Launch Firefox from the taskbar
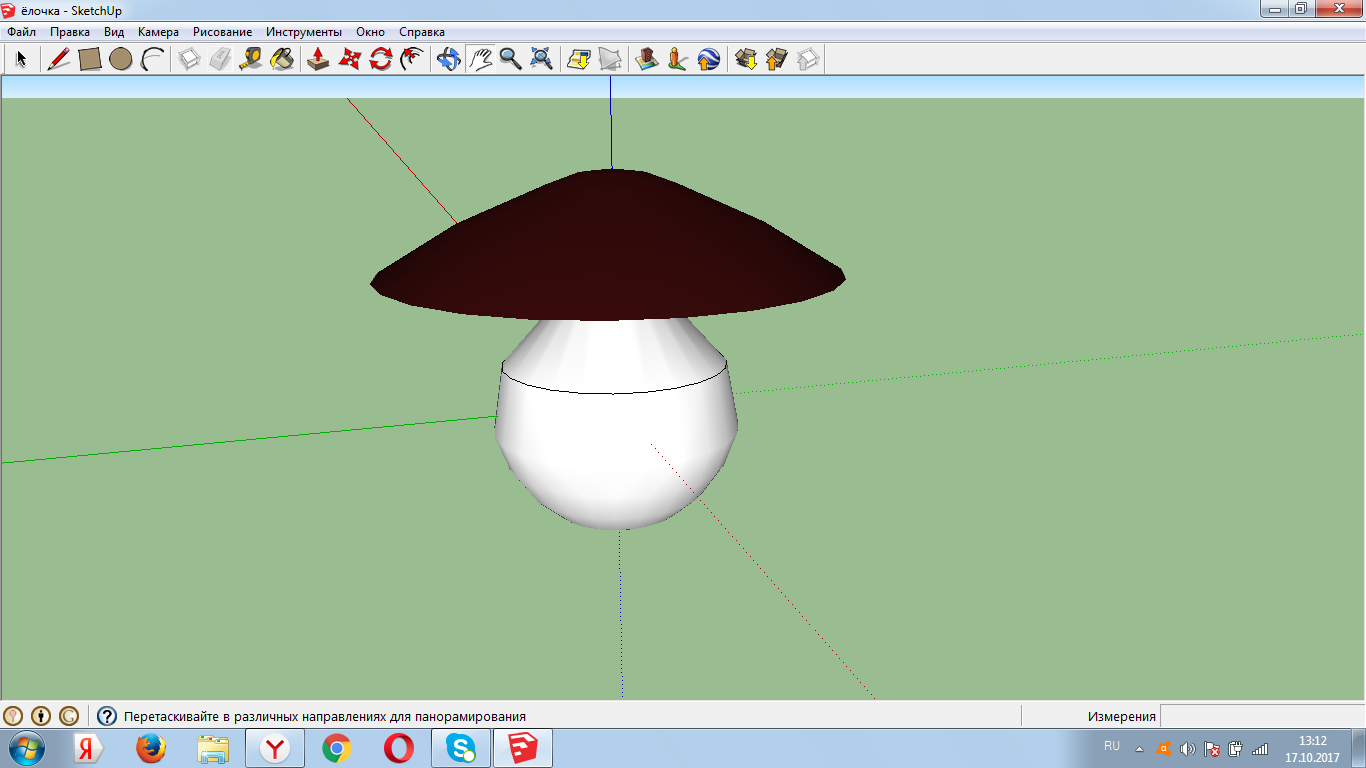The width and height of the screenshot is (1366, 768). tap(151, 748)
